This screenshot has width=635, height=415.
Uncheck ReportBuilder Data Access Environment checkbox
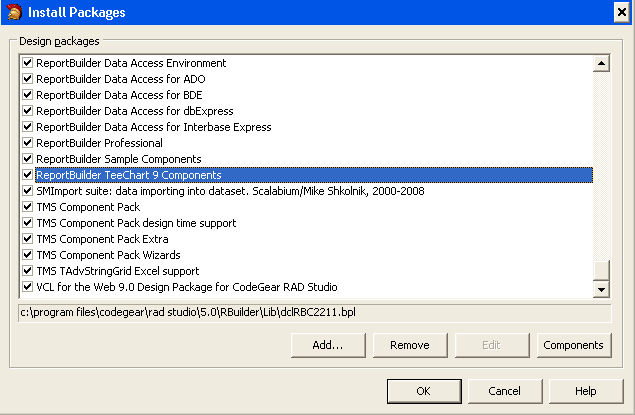pos(28,63)
